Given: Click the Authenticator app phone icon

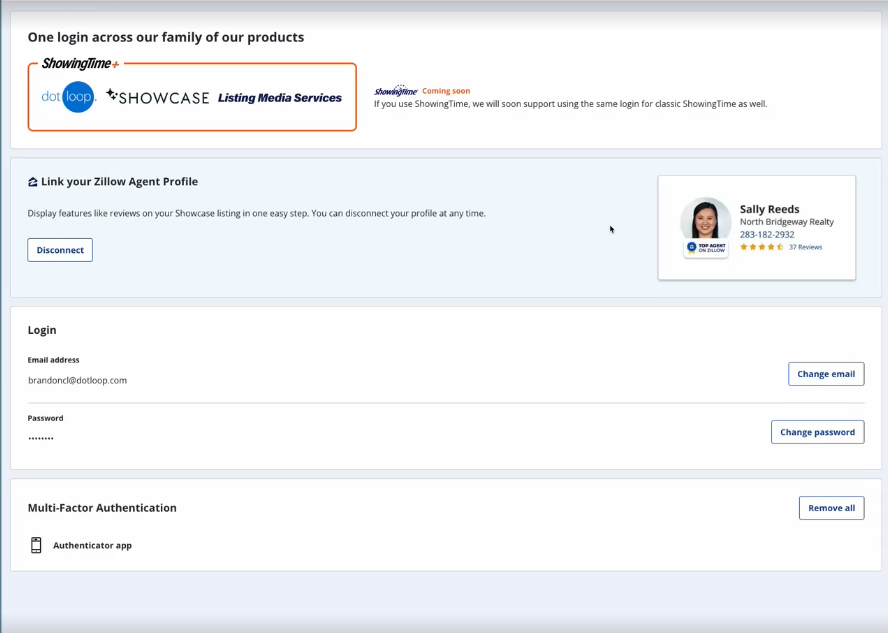Looking at the screenshot, I should (x=36, y=545).
